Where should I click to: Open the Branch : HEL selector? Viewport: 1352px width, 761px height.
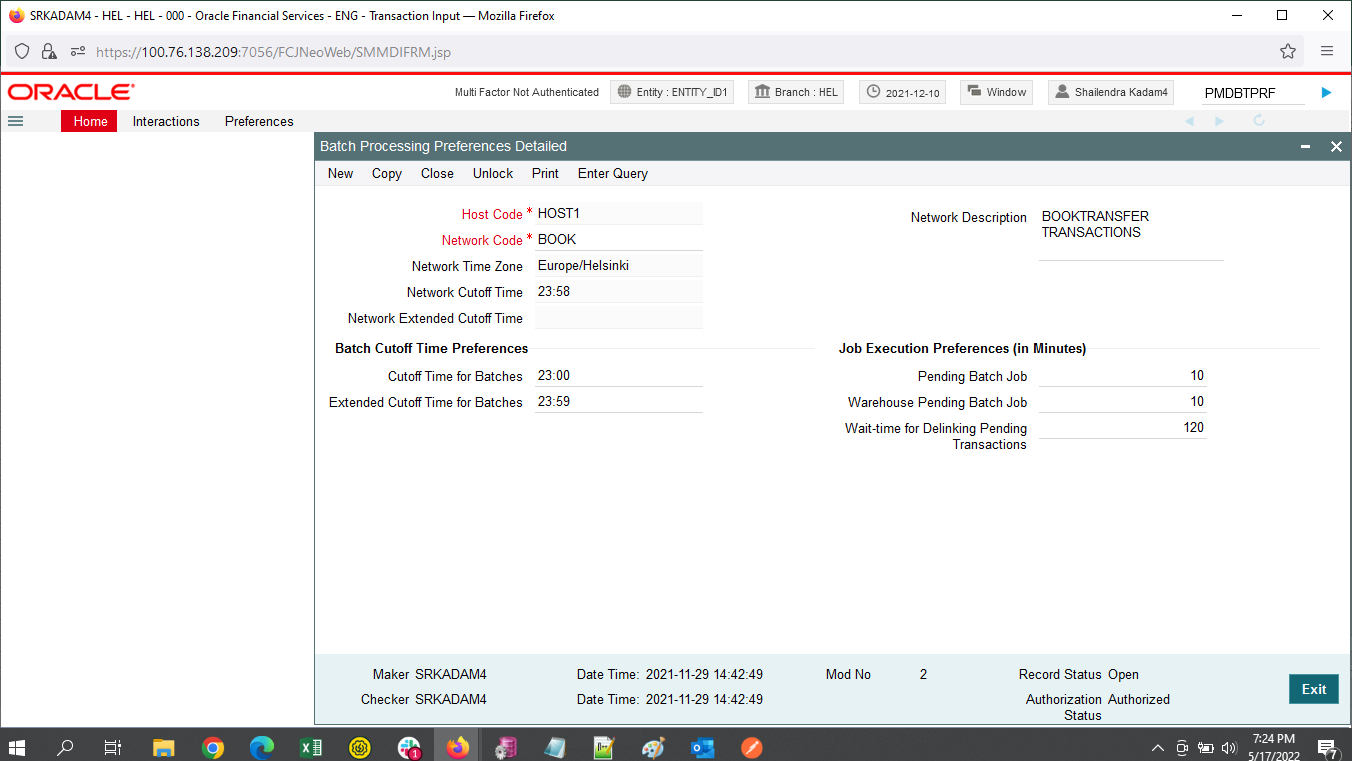(796, 92)
